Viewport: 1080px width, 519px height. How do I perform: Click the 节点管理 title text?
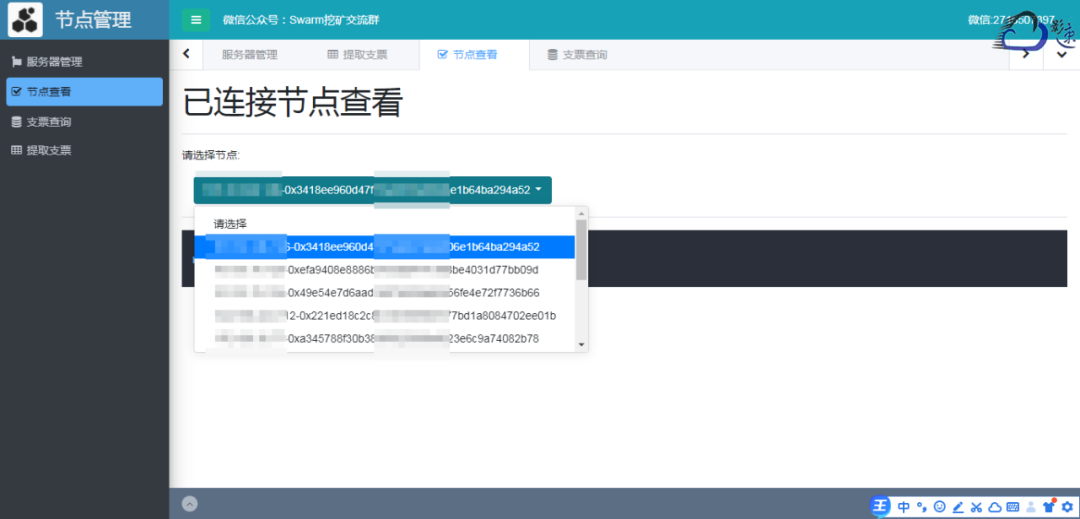coord(93,20)
